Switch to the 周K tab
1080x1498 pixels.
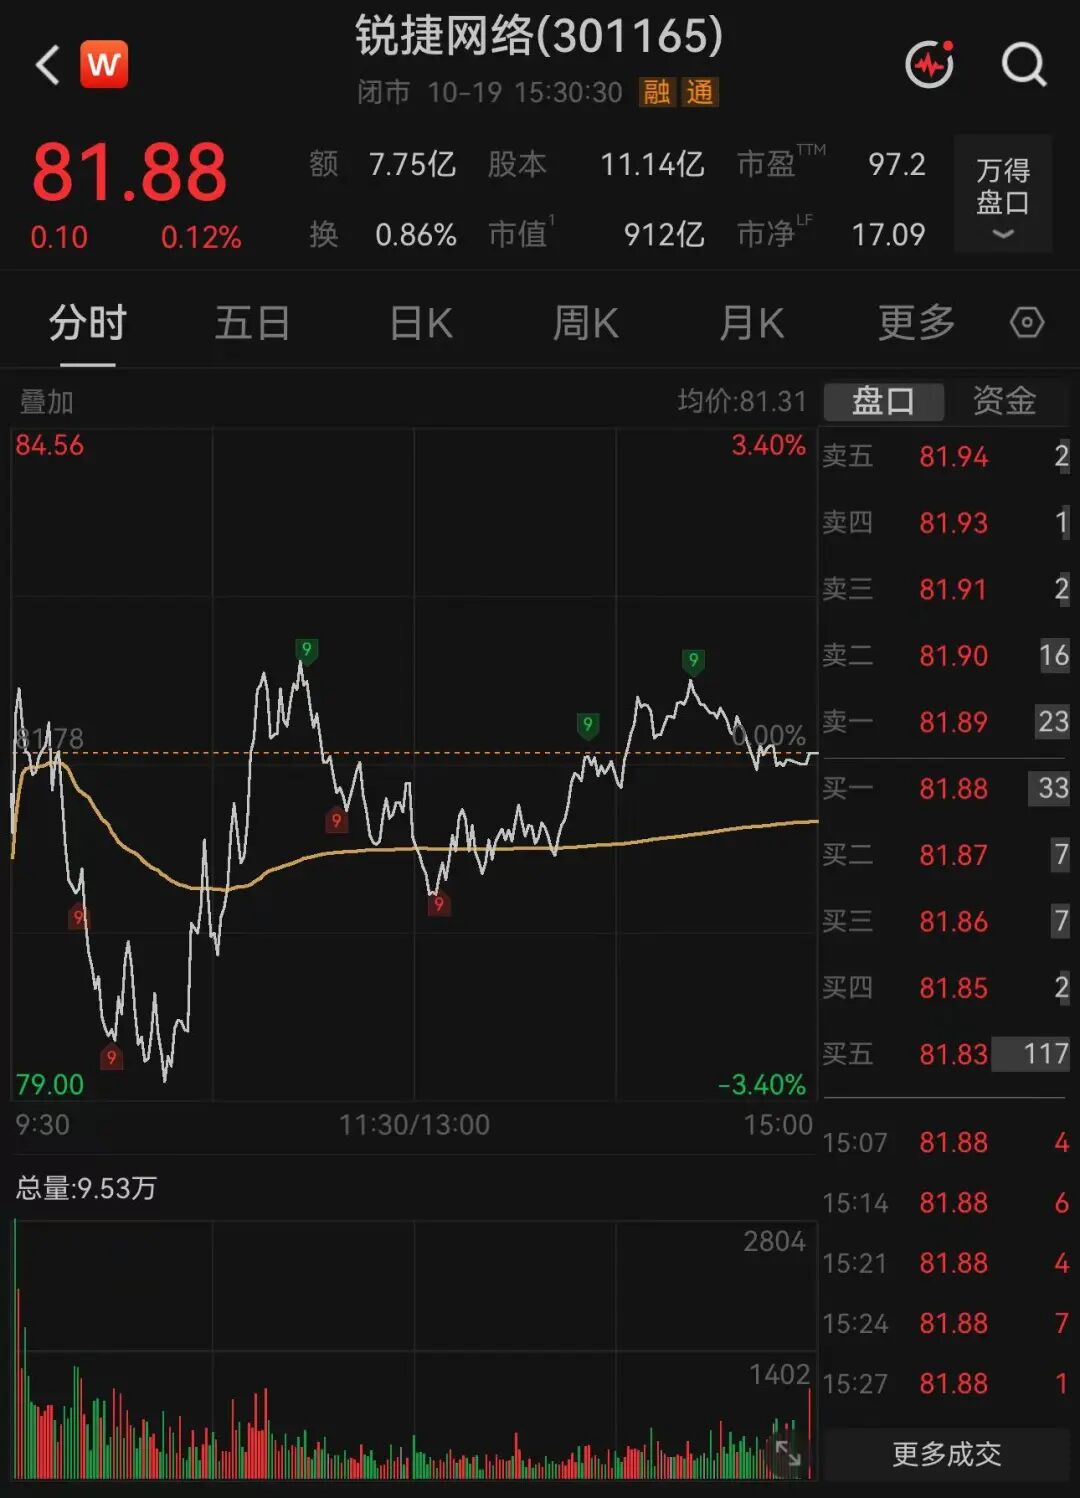[x=586, y=323]
